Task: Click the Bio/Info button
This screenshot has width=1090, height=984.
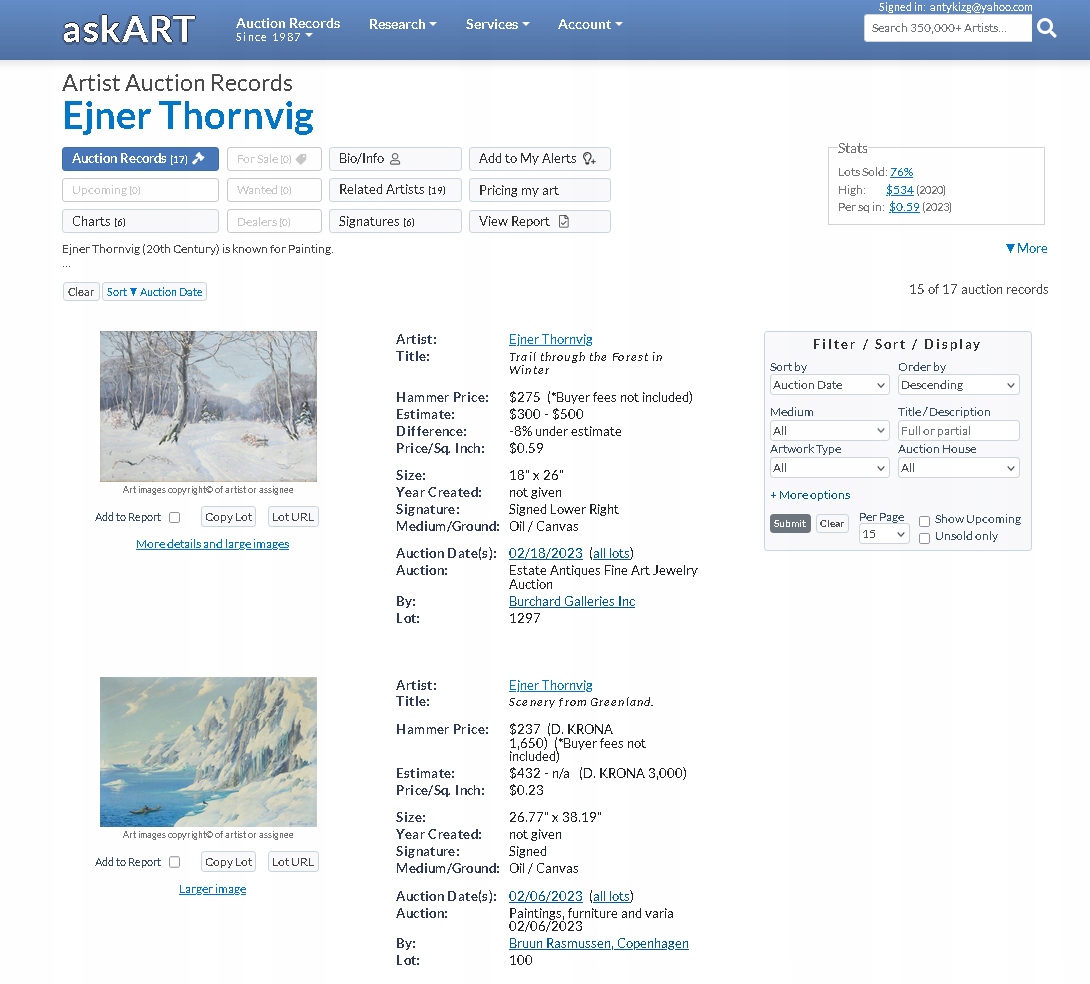Action: pyautogui.click(x=395, y=158)
